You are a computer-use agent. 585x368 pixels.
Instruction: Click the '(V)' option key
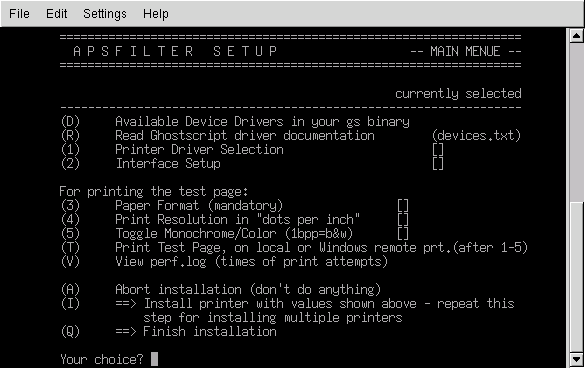tap(70, 262)
